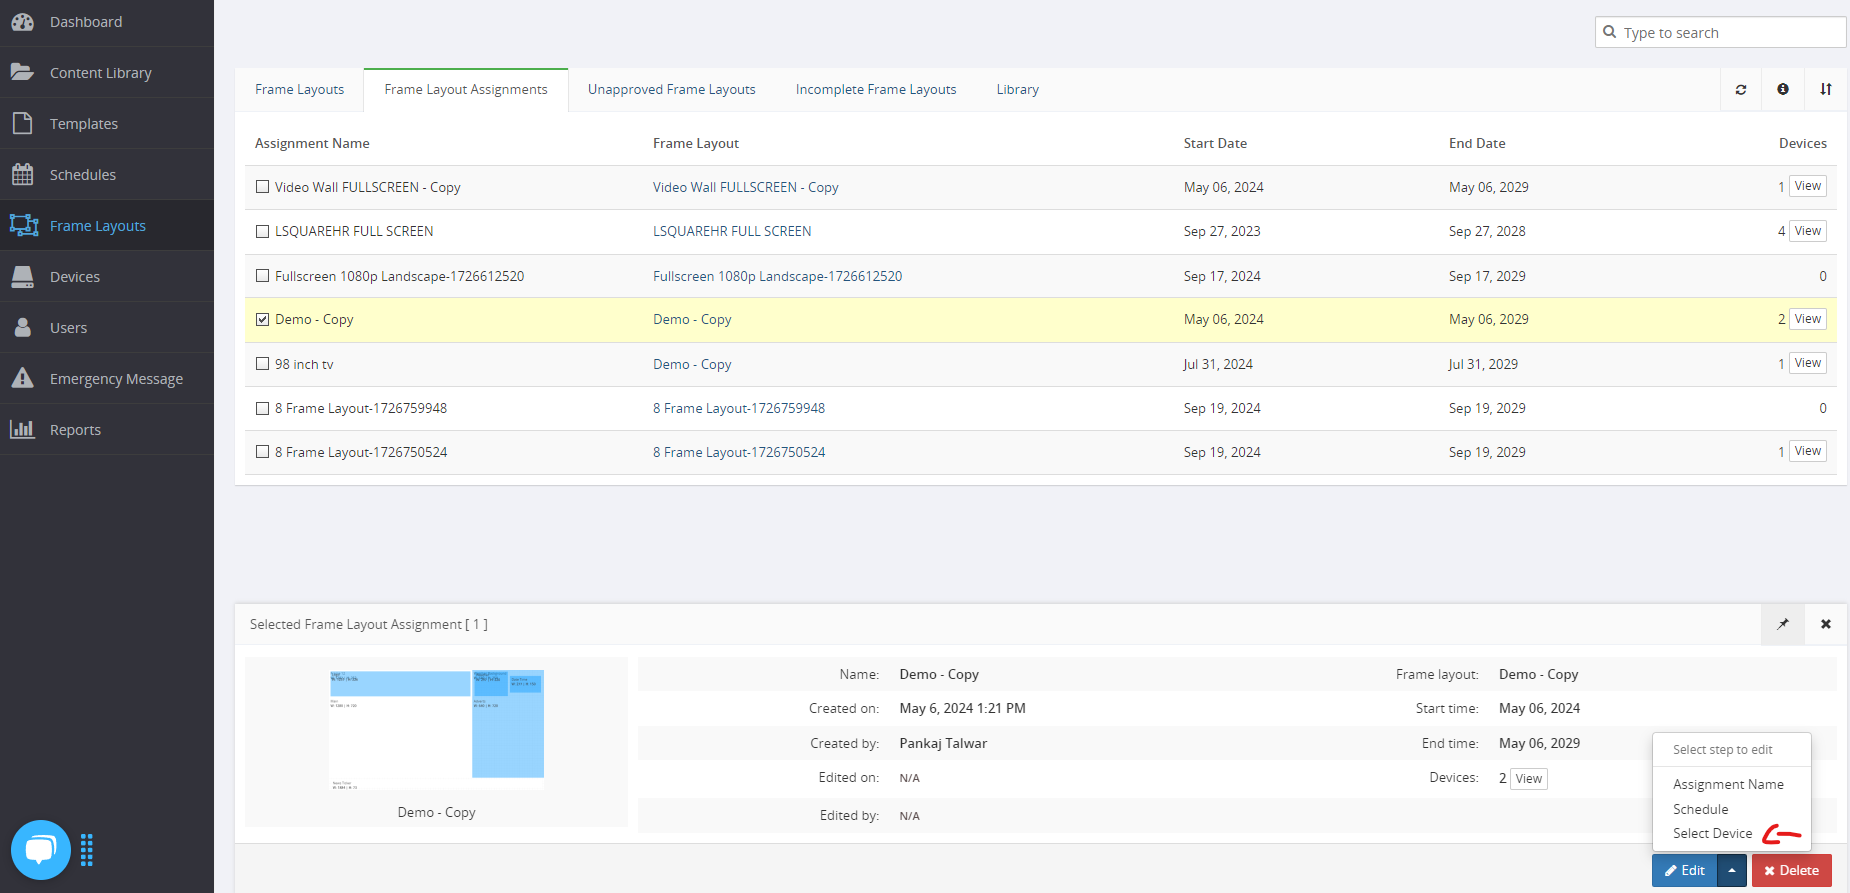View devices for LSQUAREHR FULL SCREEN
The width and height of the screenshot is (1850, 893).
pos(1807,231)
